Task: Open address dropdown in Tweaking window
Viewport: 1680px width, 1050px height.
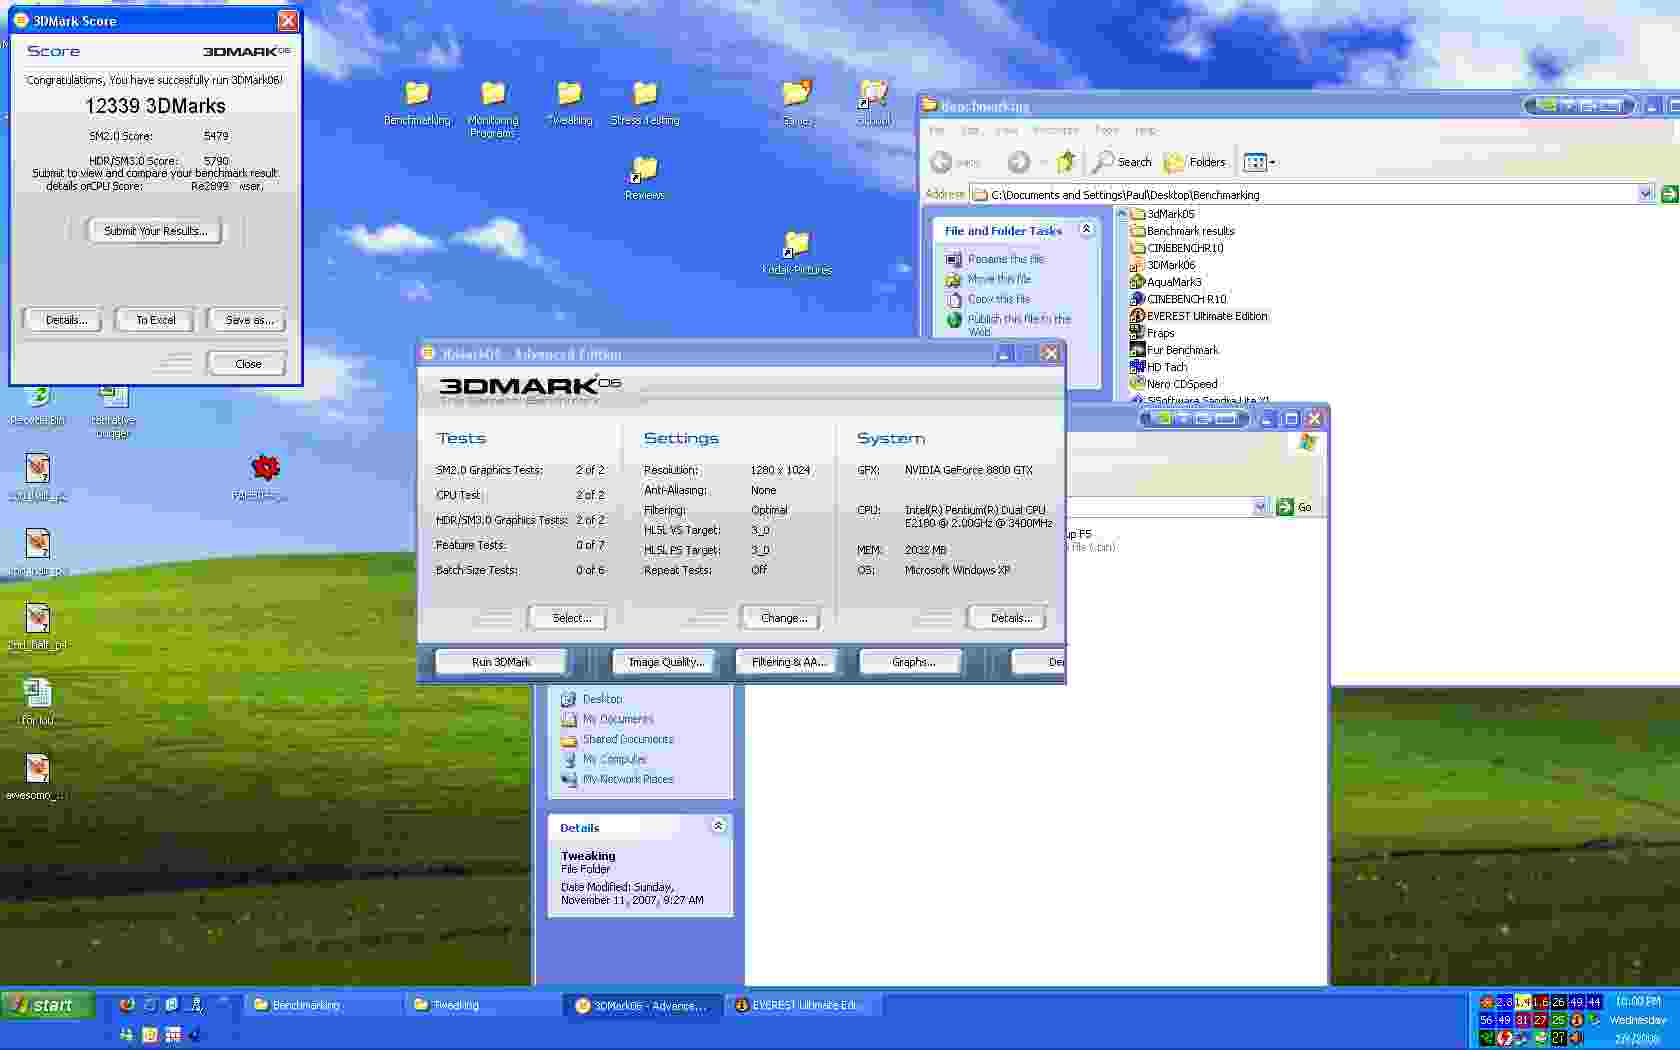Action: pos(1260,507)
